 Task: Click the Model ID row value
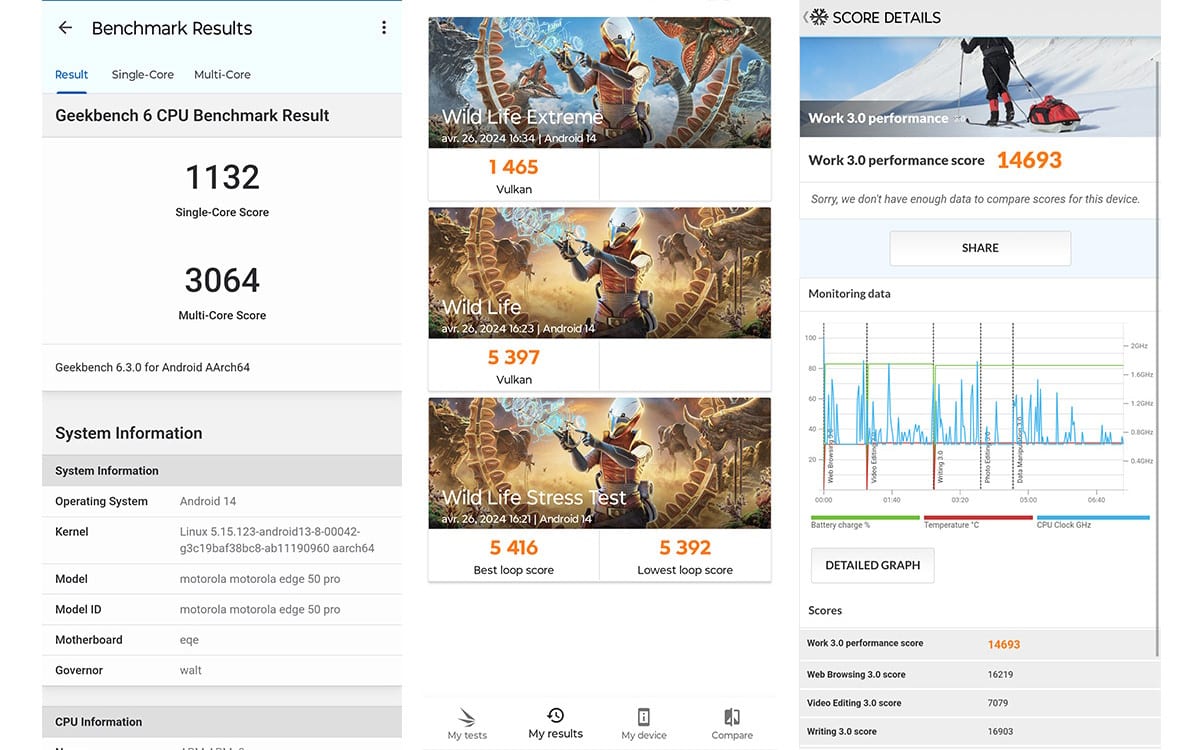click(x=260, y=609)
